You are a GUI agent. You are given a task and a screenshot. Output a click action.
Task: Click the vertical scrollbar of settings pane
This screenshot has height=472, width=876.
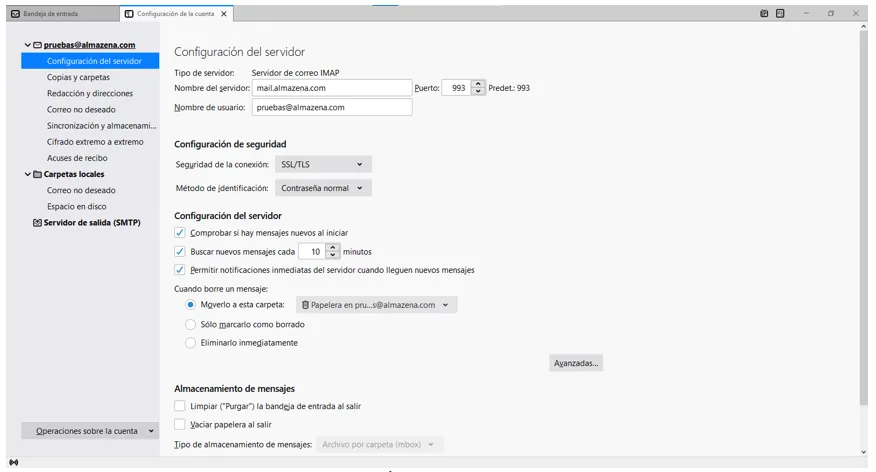[864, 218]
